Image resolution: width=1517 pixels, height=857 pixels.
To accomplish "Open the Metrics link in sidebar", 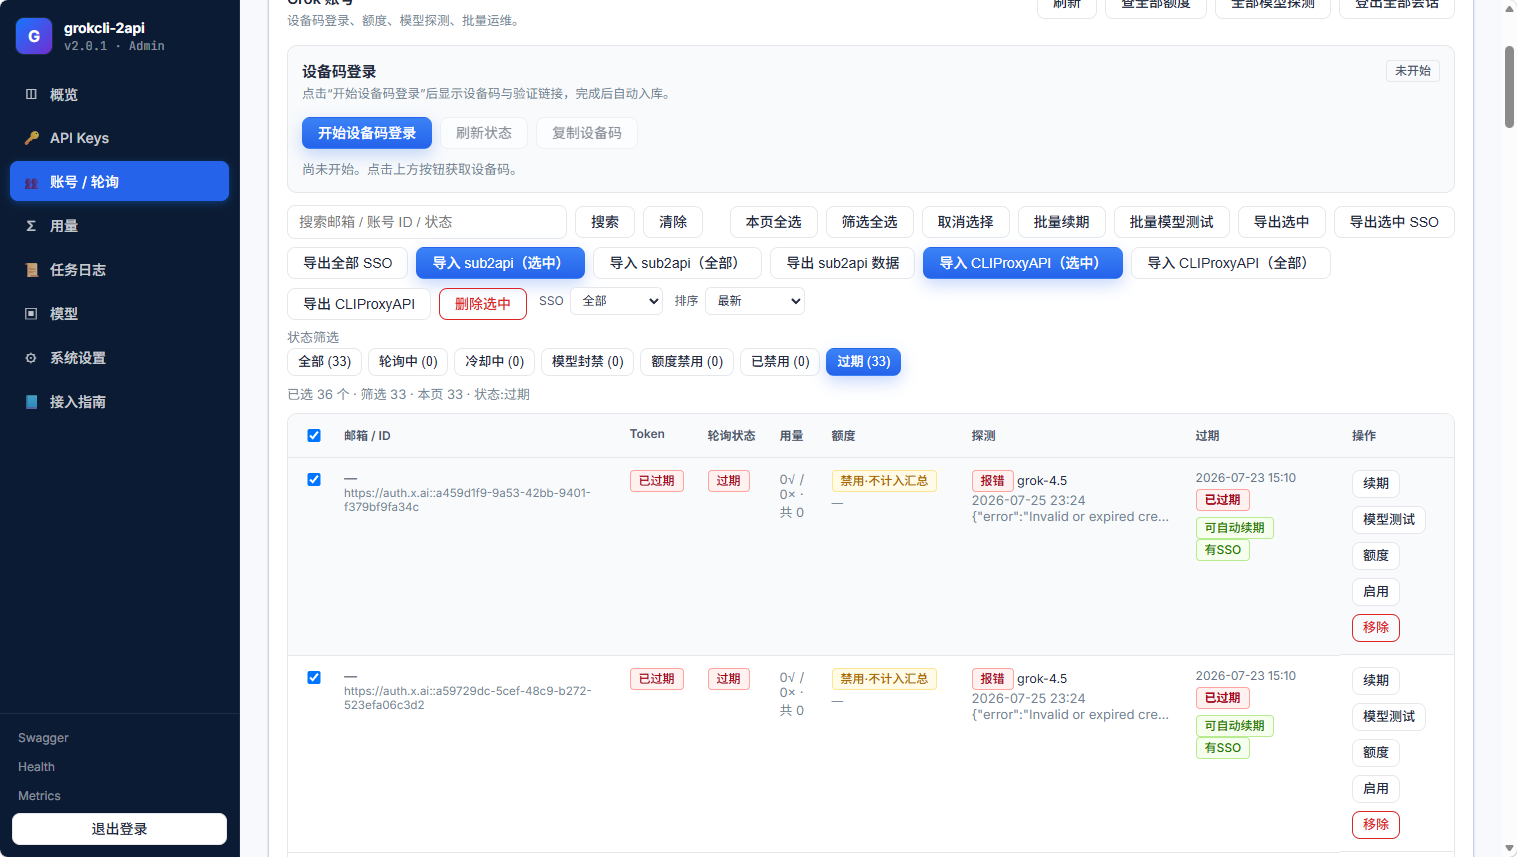I will [39, 796].
